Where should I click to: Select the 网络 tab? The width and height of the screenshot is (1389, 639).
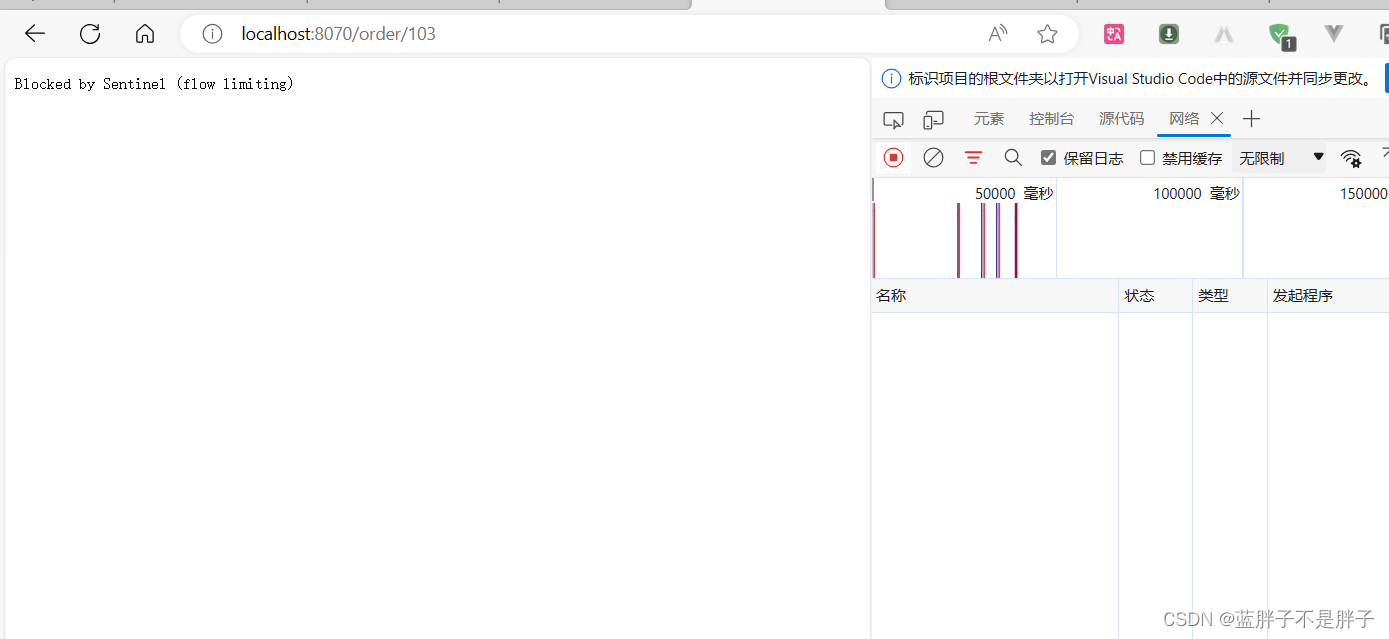(x=1184, y=119)
